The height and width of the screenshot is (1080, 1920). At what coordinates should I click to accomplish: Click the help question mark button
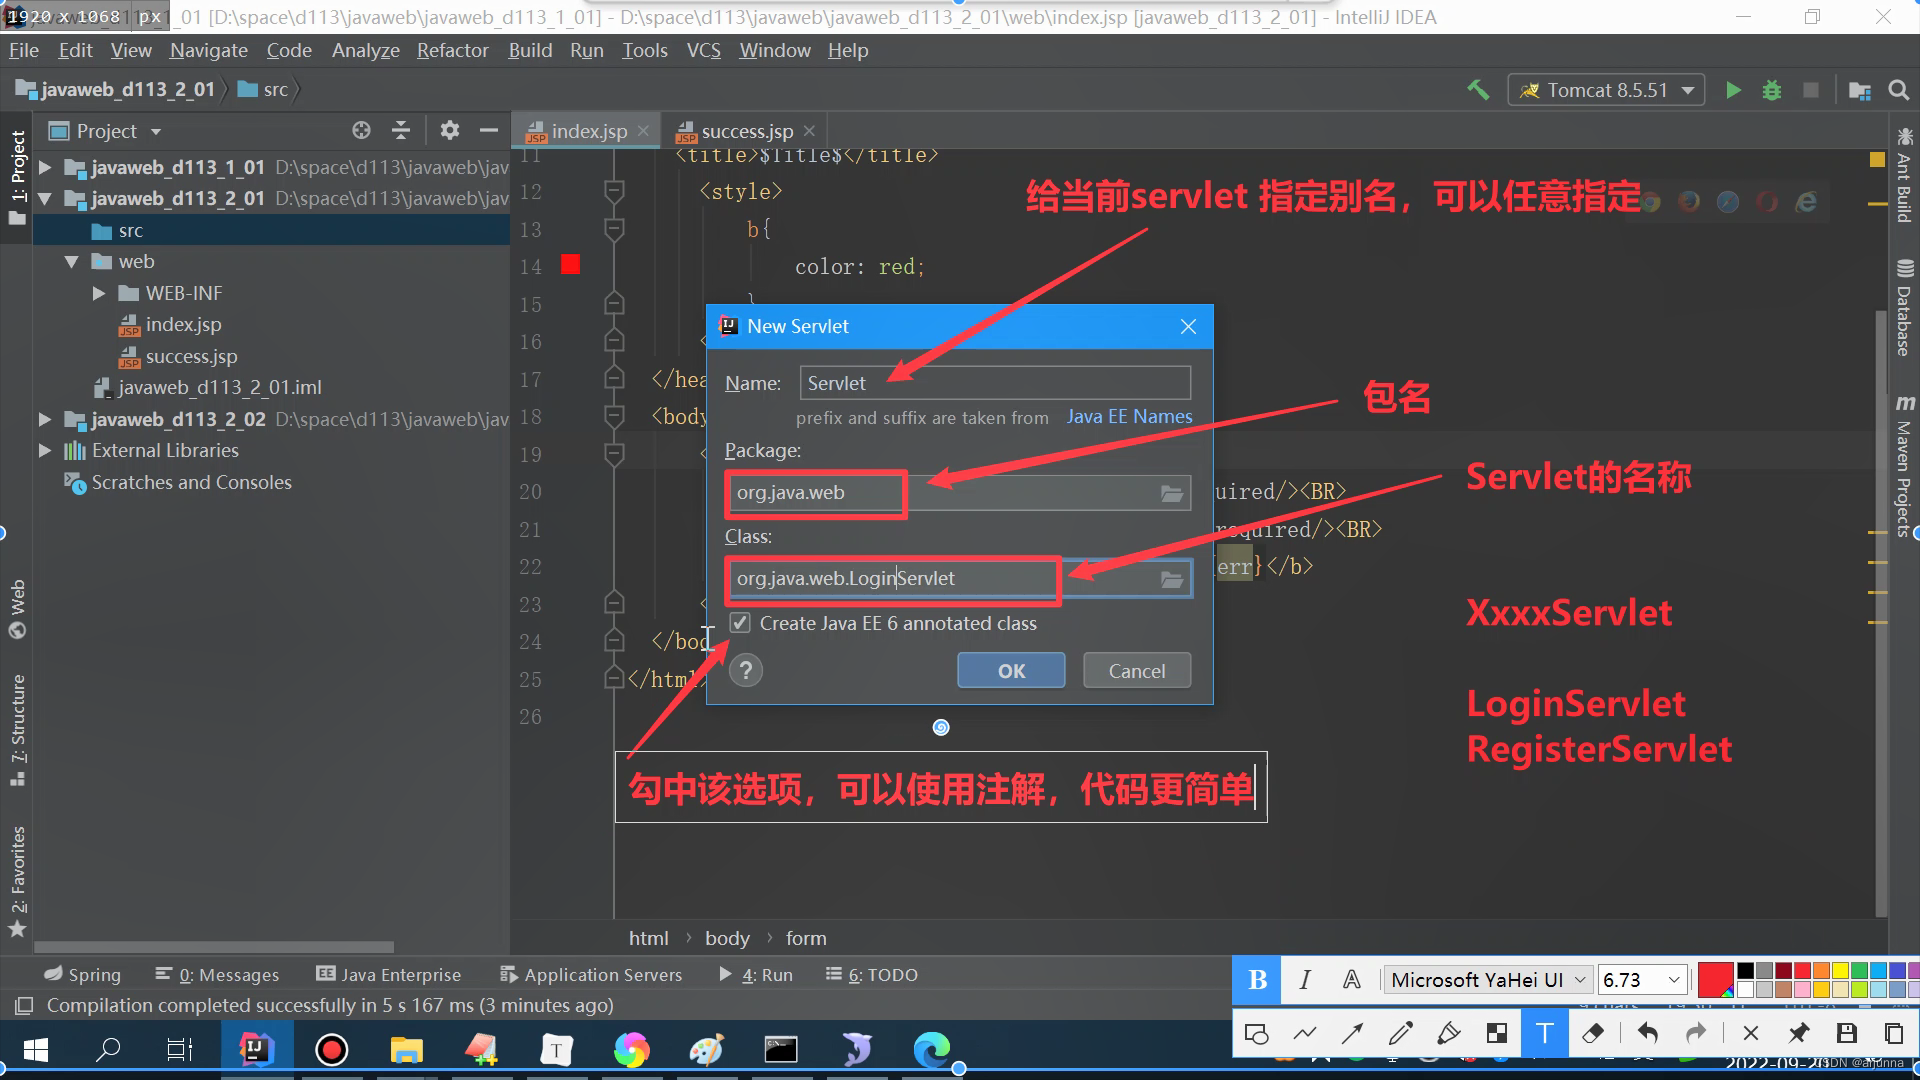(x=746, y=671)
